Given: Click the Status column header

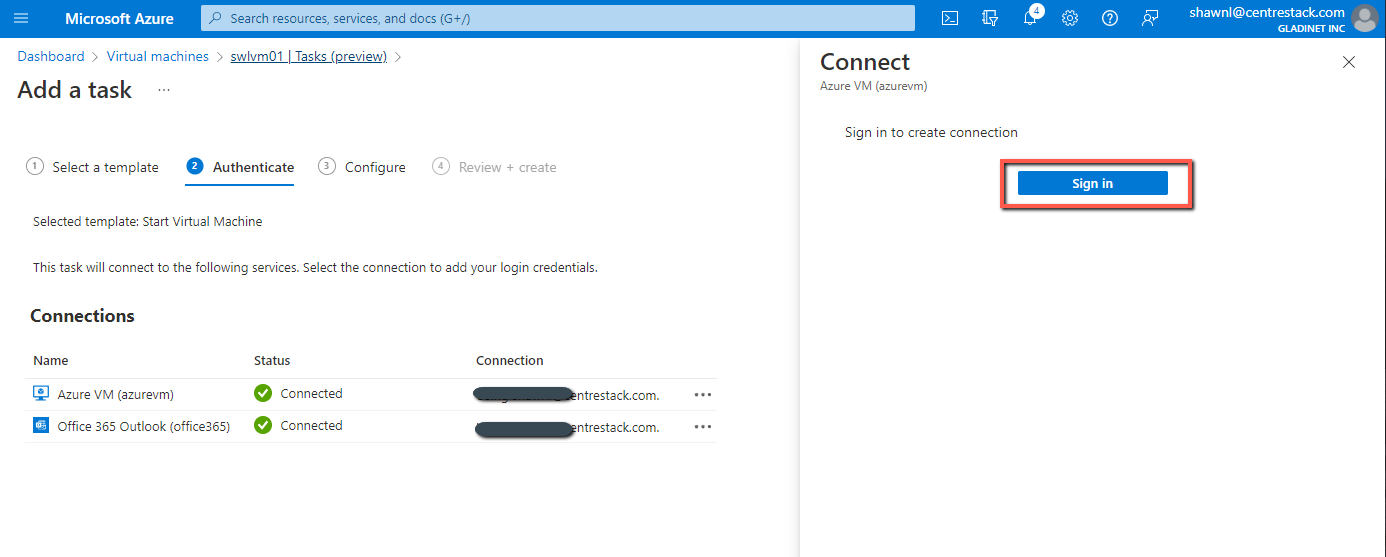Looking at the screenshot, I should click(272, 360).
